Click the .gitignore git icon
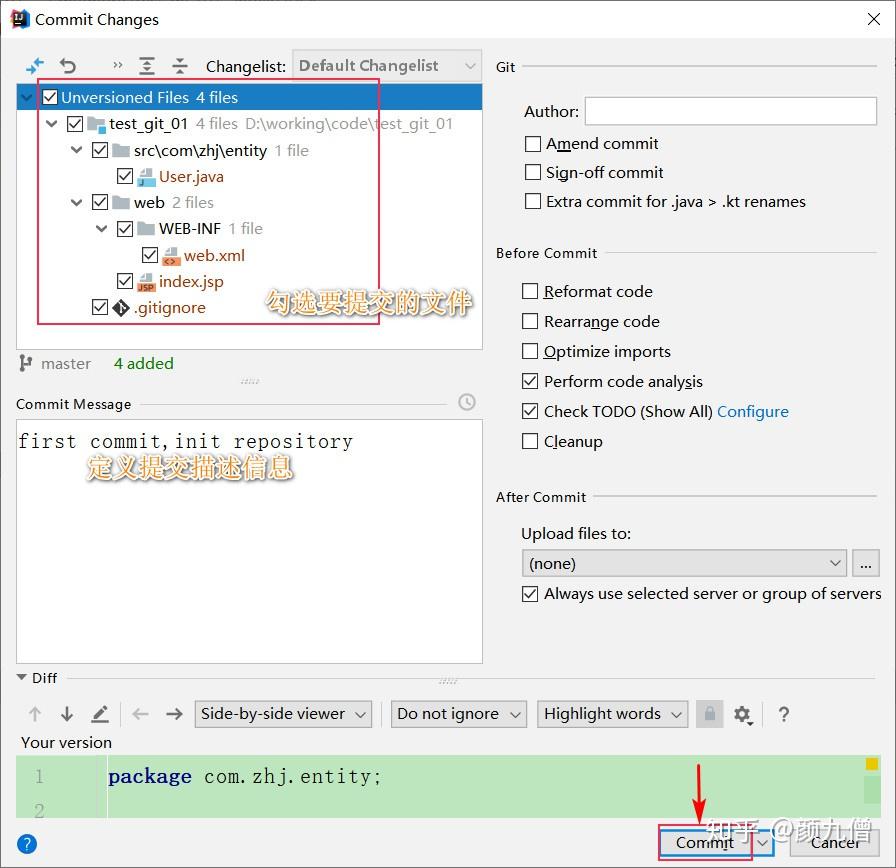The image size is (896, 868). [121, 308]
